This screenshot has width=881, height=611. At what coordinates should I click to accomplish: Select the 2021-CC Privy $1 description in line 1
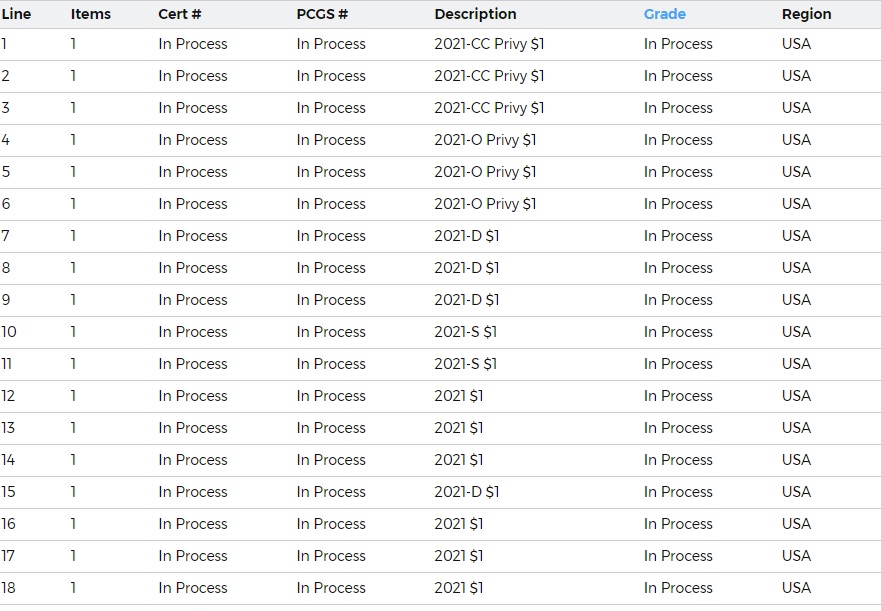click(489, 44)
